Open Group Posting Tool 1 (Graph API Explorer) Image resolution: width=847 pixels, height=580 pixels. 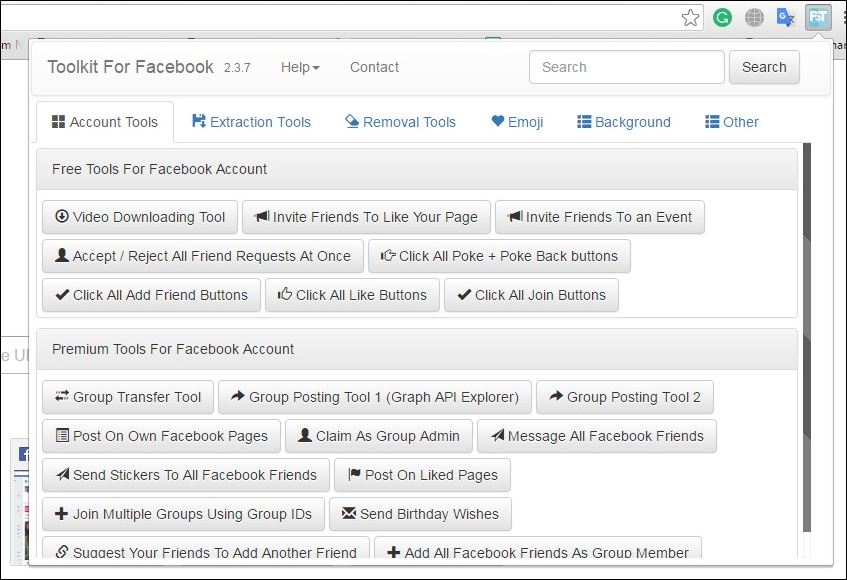(375, 397)
